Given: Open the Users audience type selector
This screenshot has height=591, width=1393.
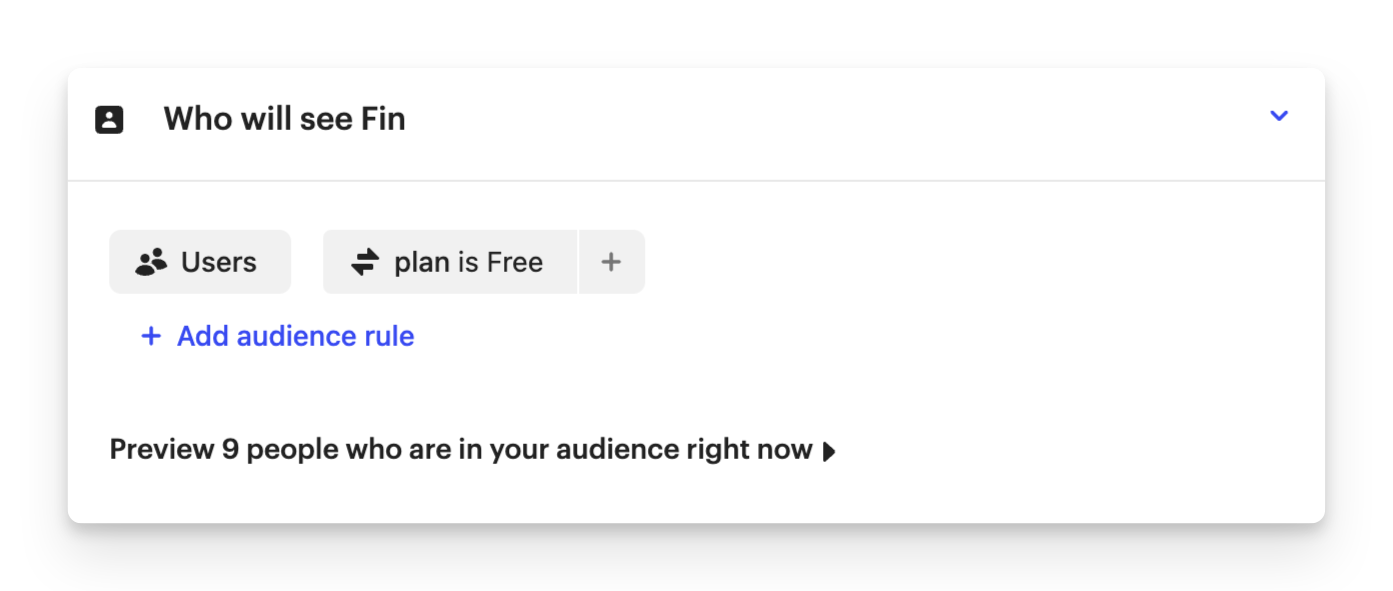Looking at the screenshot, I should pyautogui.click(x=200, y=262).
